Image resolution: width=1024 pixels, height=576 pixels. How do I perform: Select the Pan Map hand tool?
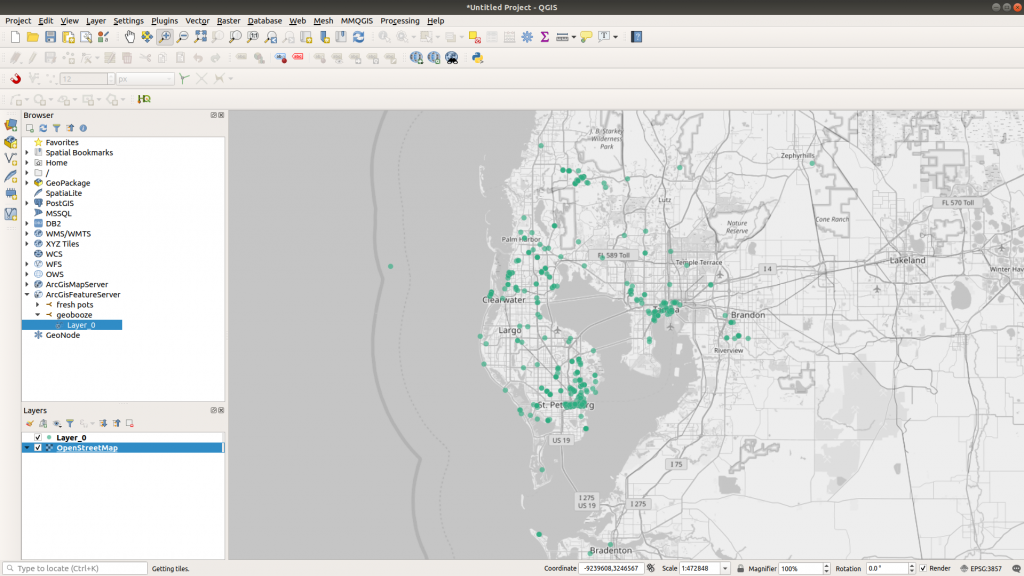(130, 37)
